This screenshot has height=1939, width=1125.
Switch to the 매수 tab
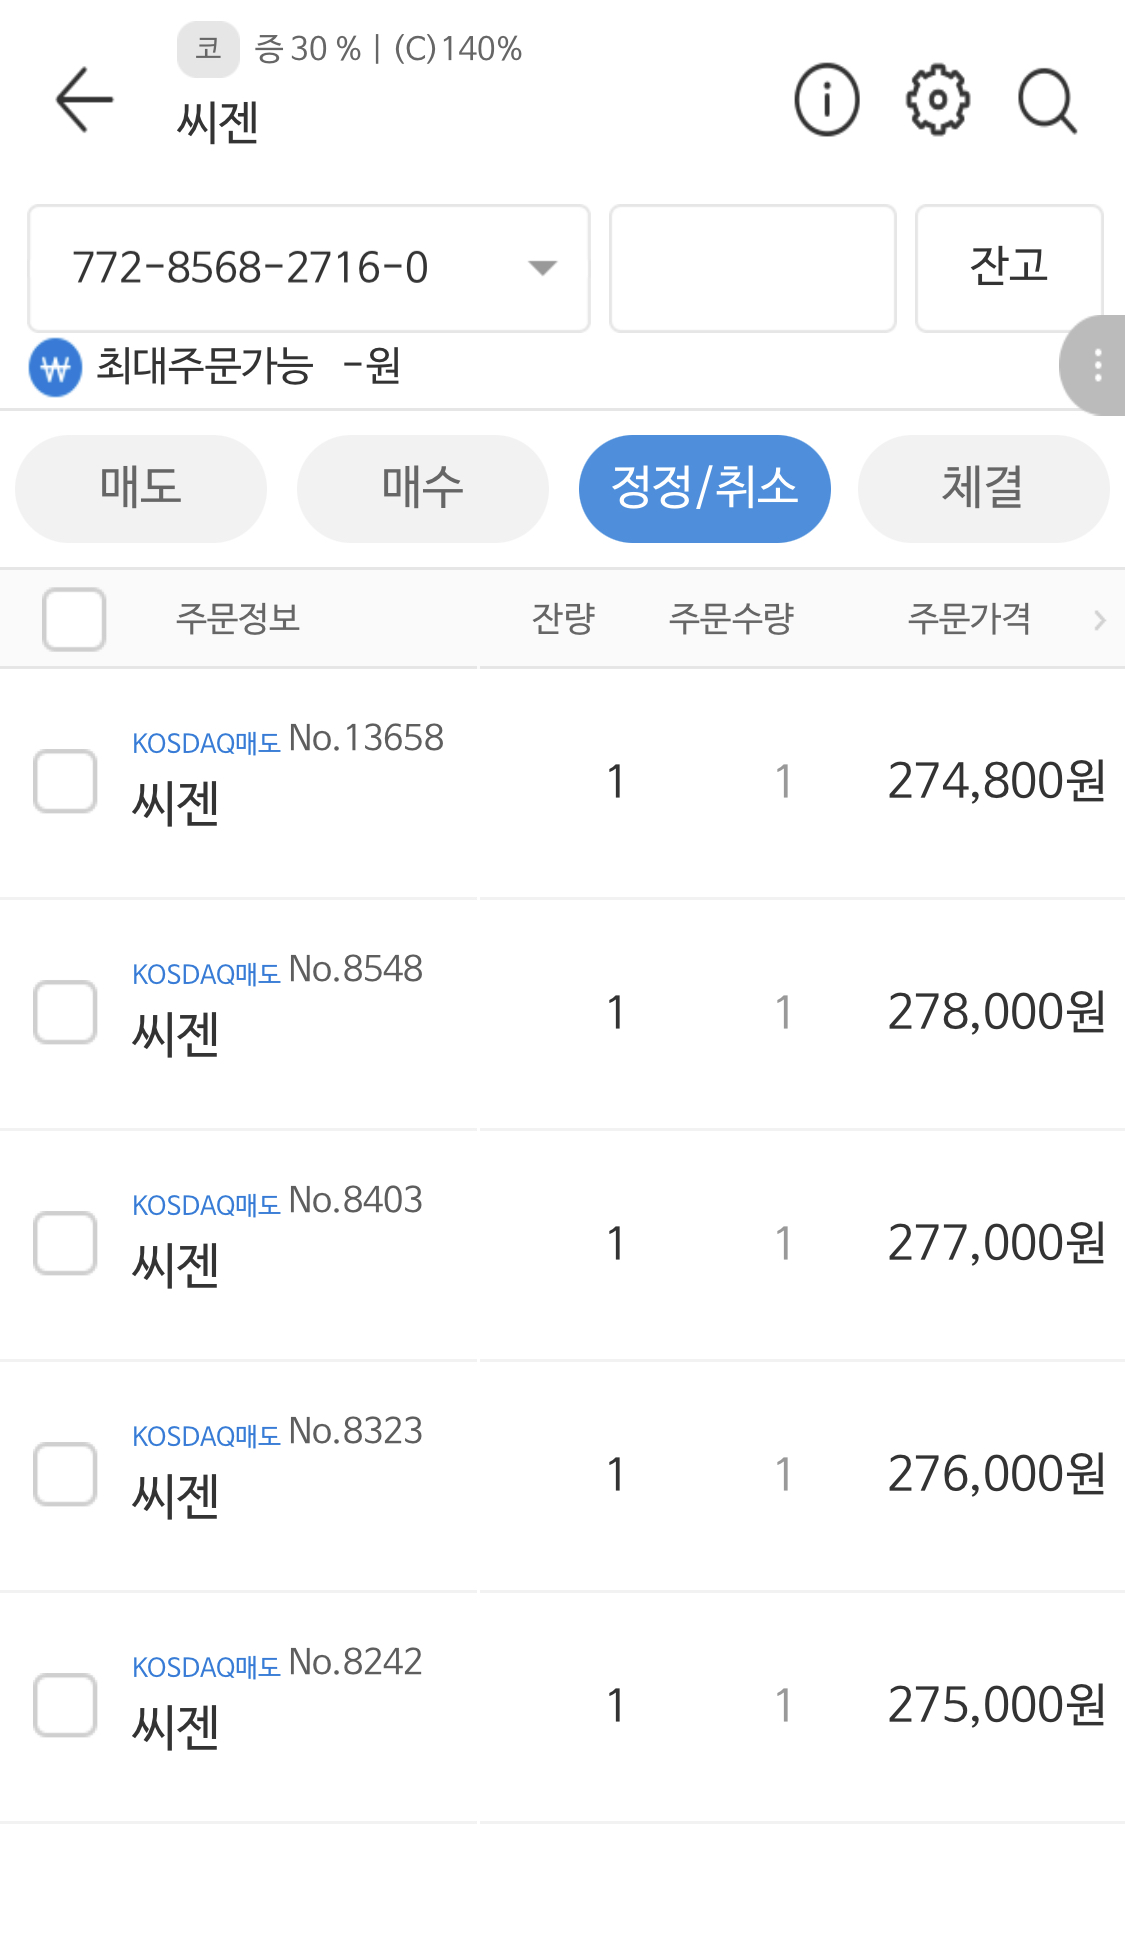(423, 488)
